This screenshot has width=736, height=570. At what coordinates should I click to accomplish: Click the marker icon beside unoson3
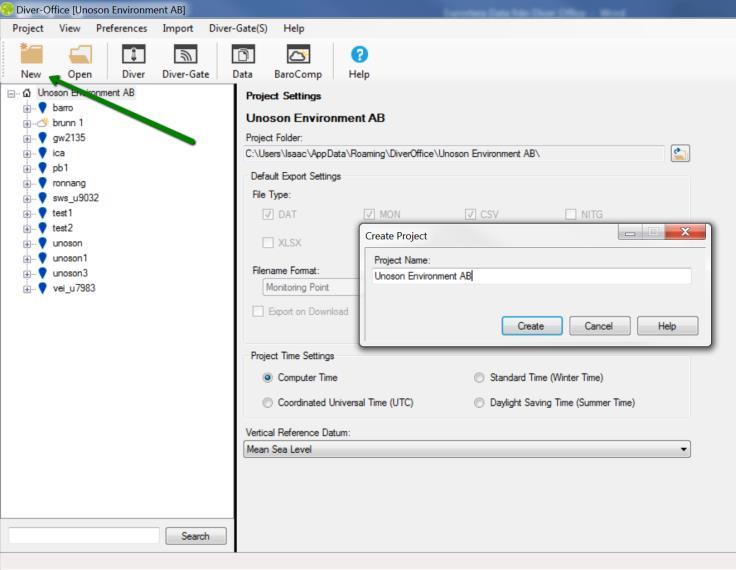pyautogui.click(x=43, y=273)
